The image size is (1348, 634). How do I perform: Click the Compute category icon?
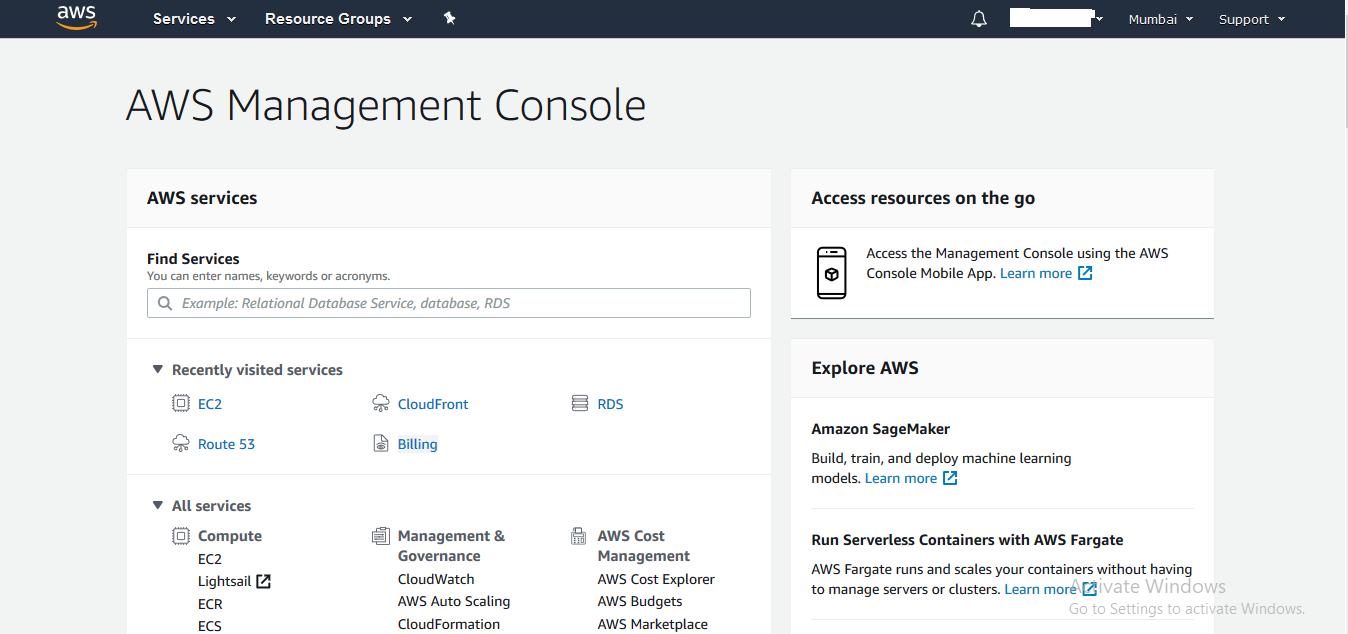[181, 535]
